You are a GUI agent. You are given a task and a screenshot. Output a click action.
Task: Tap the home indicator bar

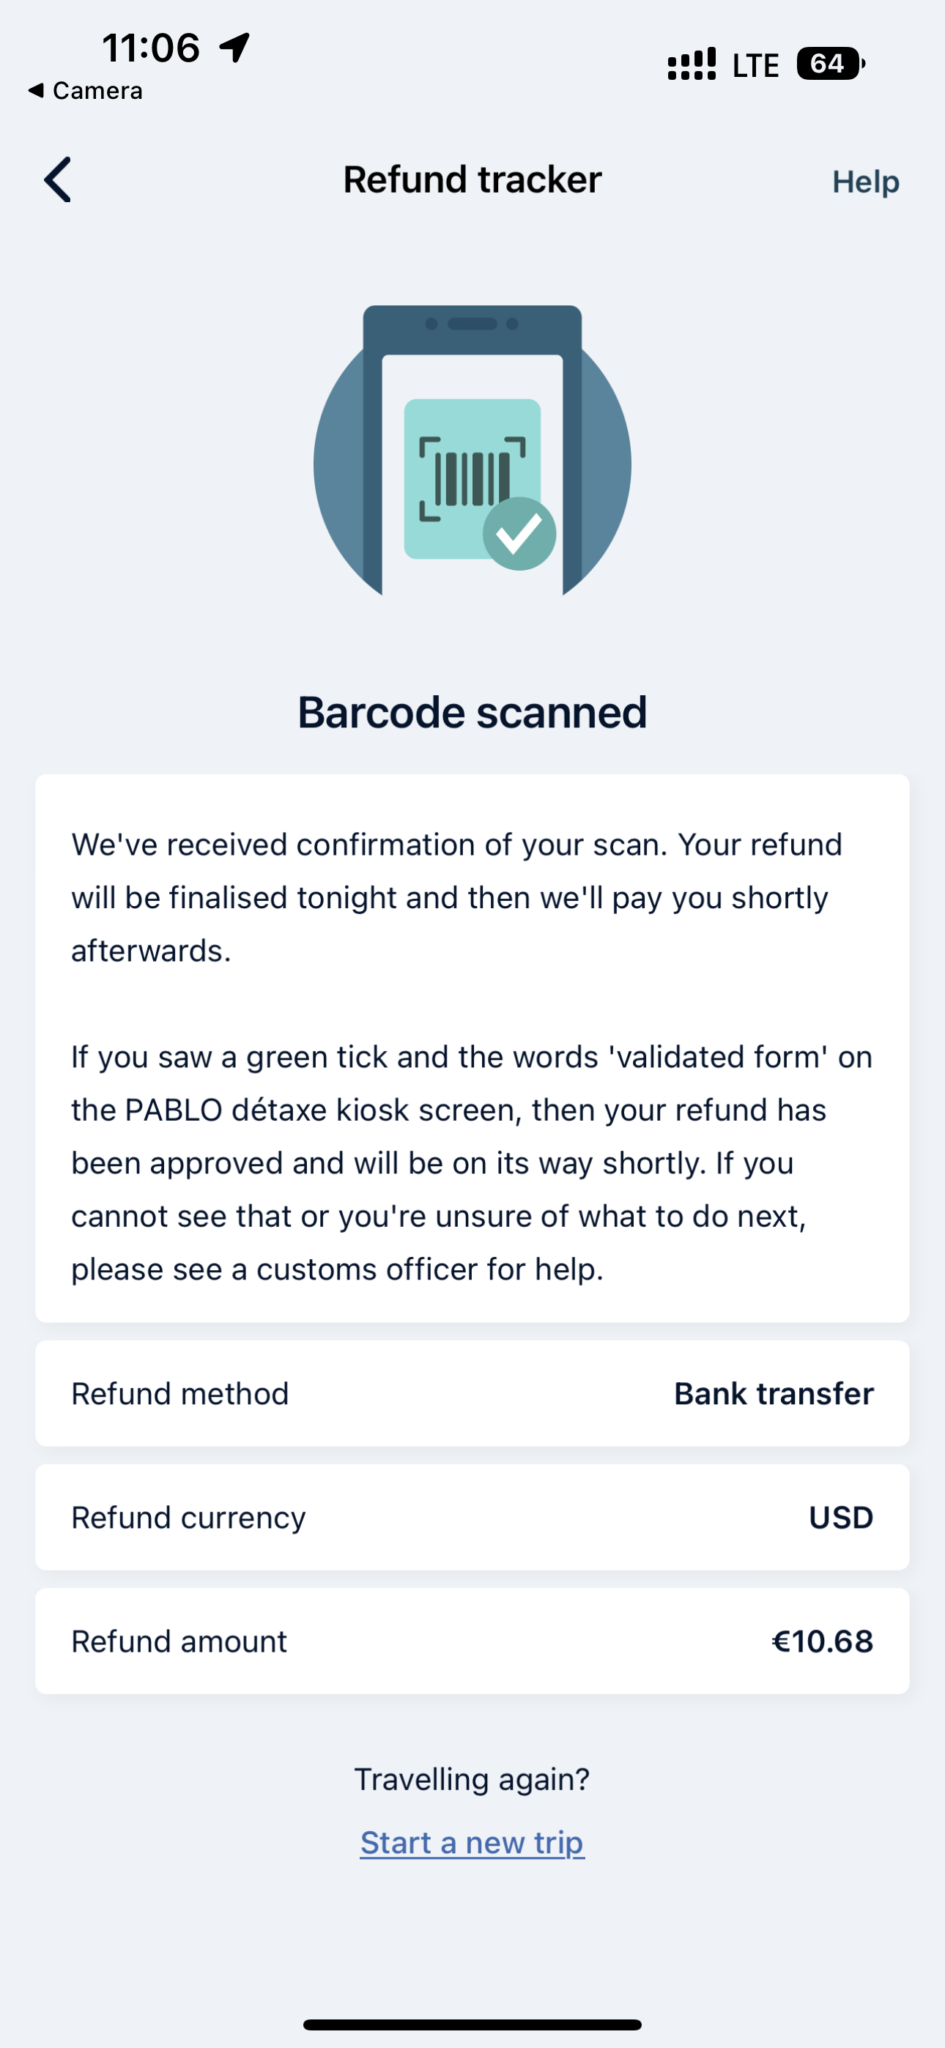click(x=472, y=2025)
